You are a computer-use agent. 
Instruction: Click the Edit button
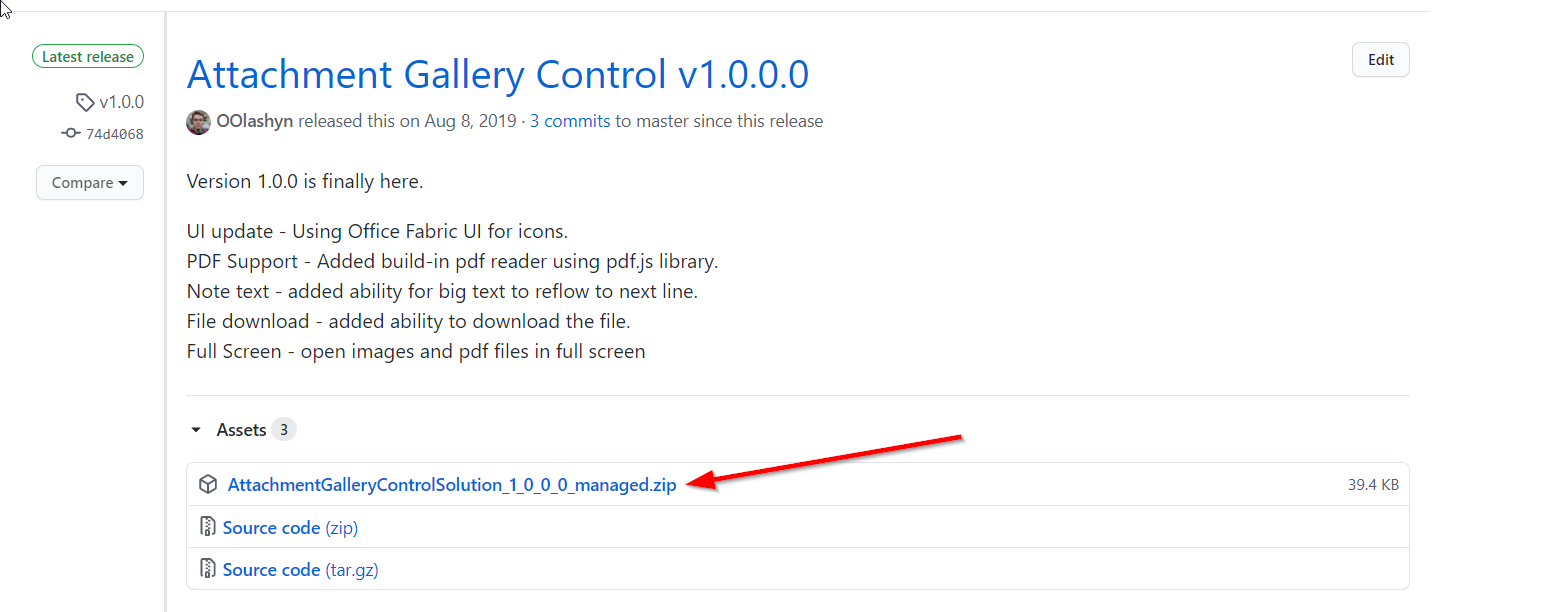[1380, 59]
